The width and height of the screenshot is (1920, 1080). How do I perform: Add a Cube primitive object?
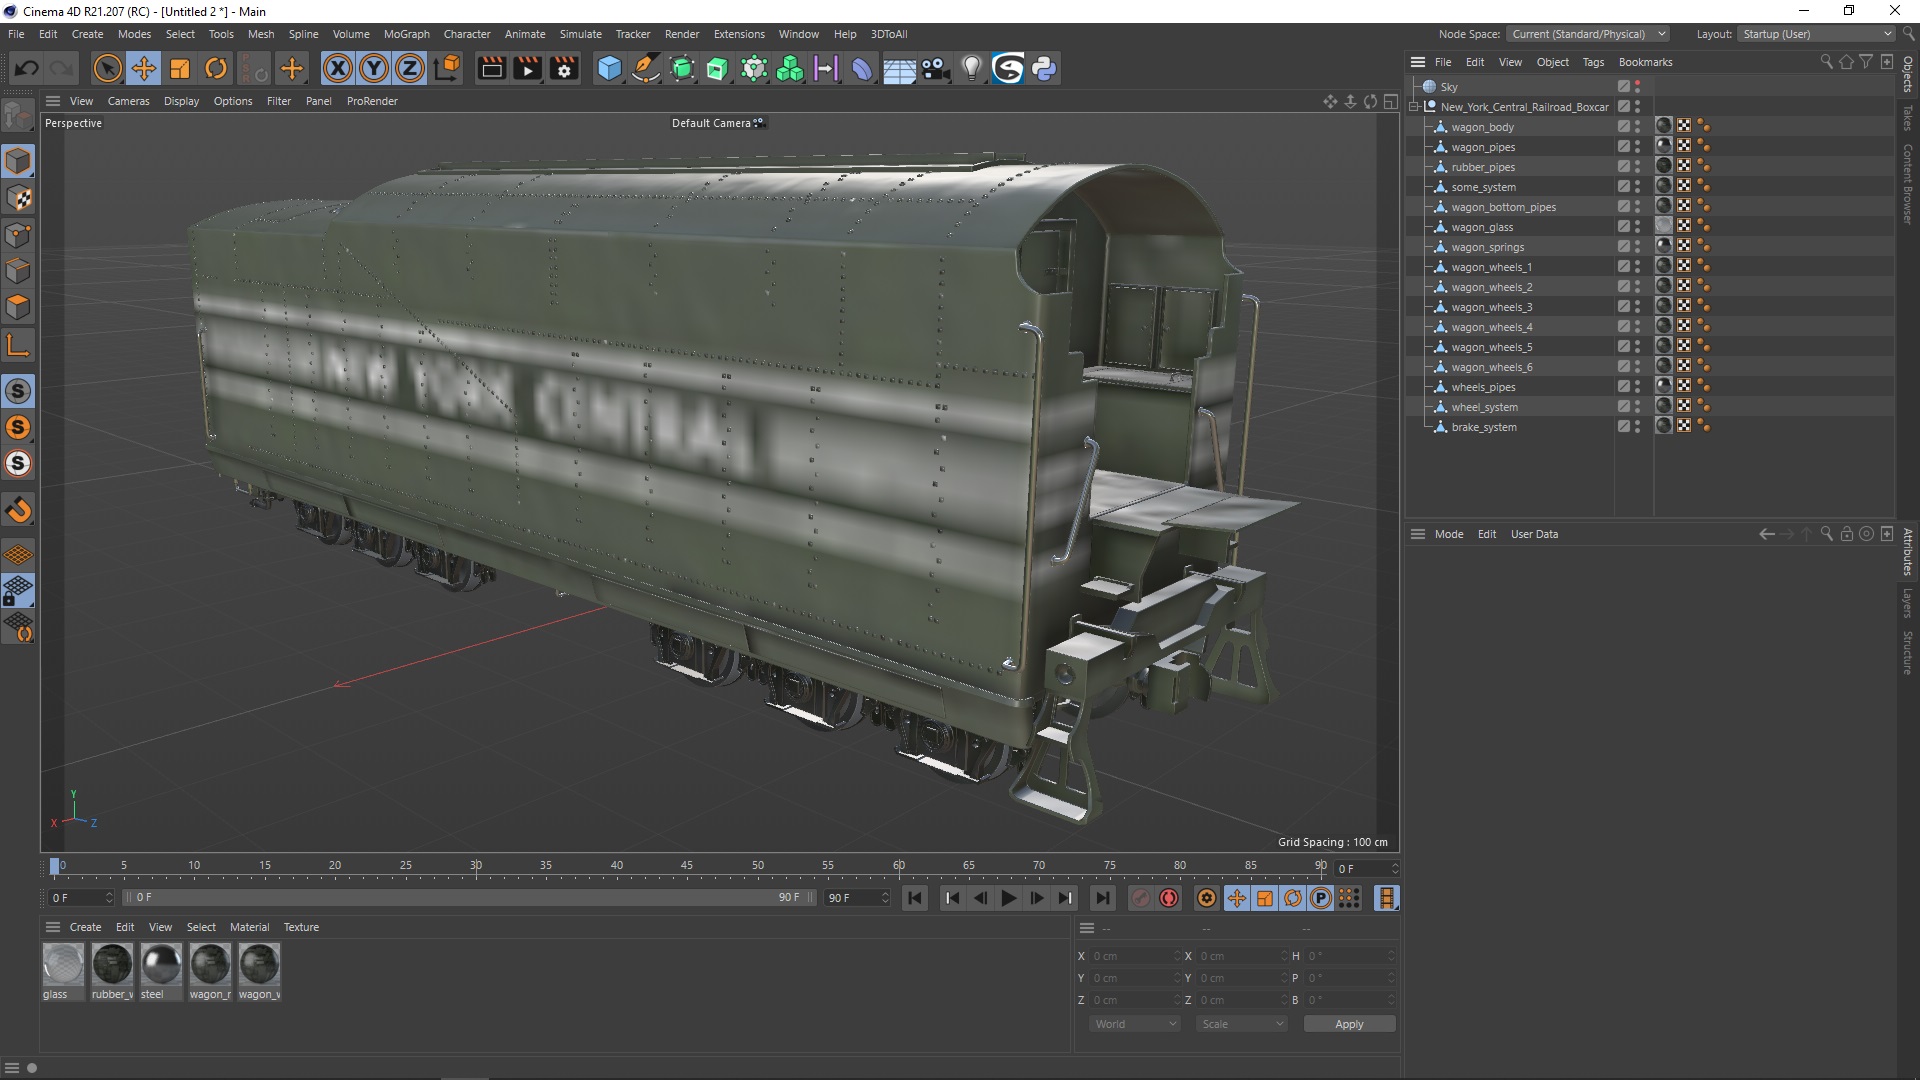(609, 68)
